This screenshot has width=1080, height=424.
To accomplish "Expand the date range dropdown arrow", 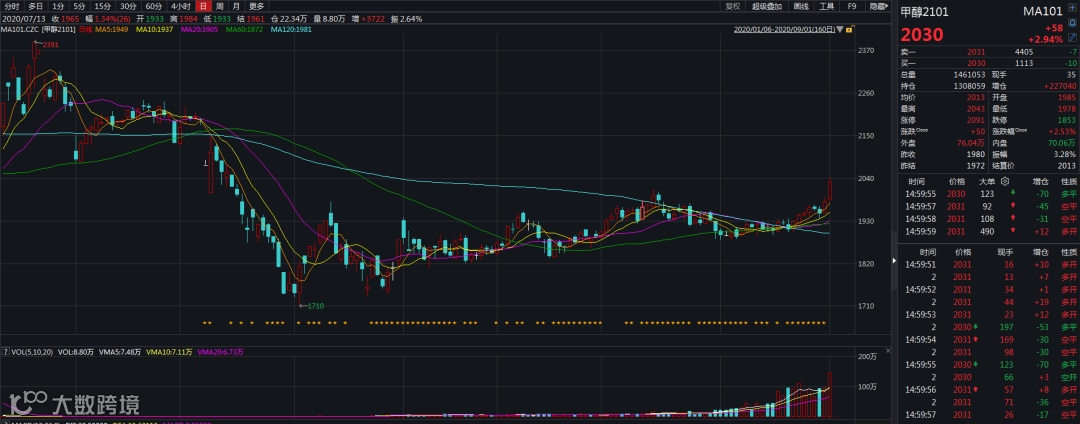I will [840, 30].
